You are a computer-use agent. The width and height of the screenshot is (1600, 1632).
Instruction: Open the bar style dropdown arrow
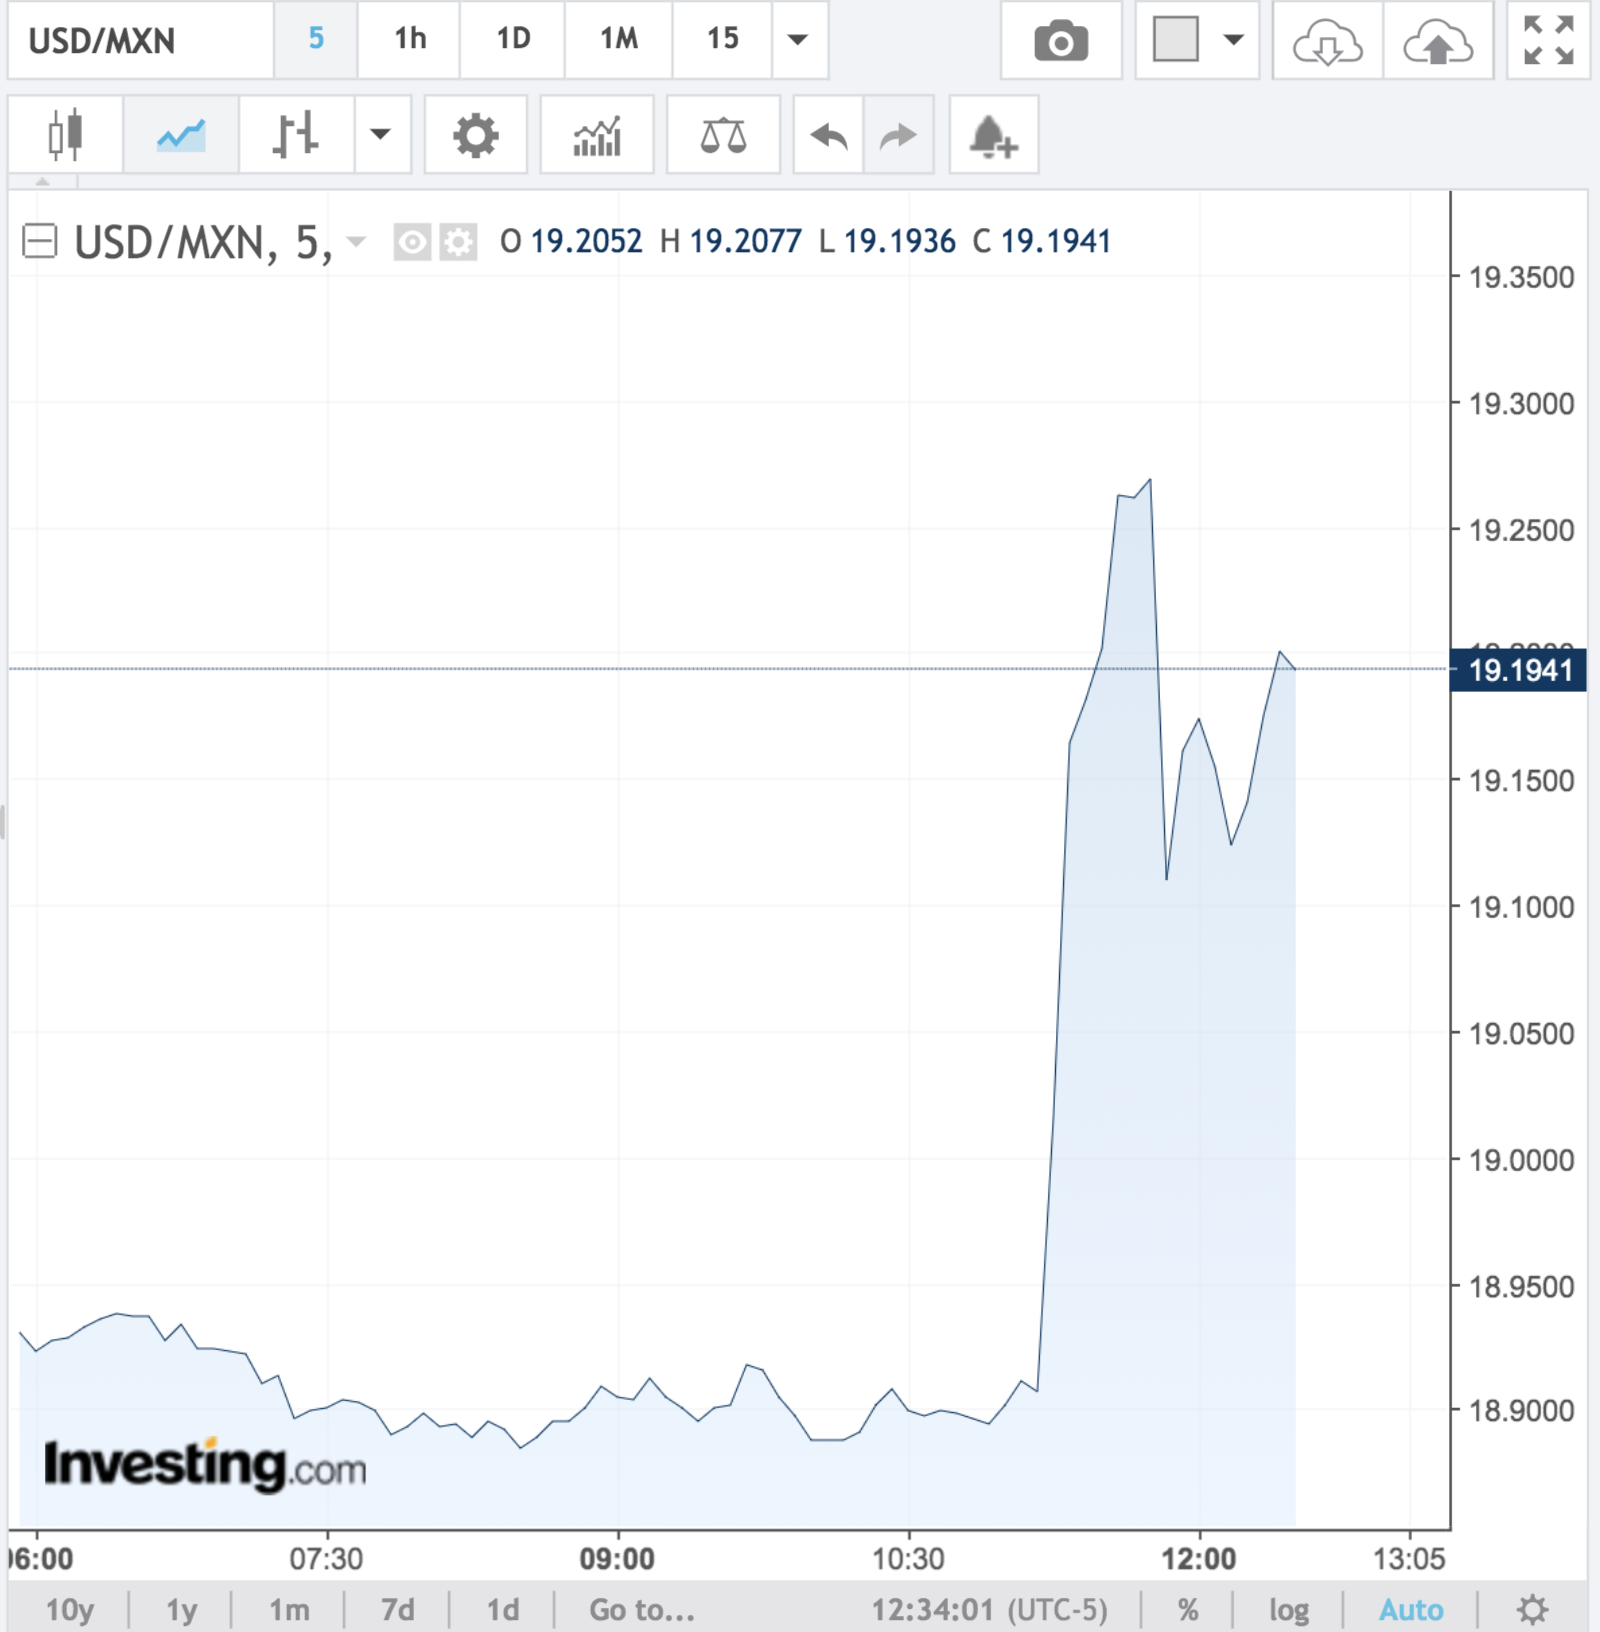[x=381, y=135]
